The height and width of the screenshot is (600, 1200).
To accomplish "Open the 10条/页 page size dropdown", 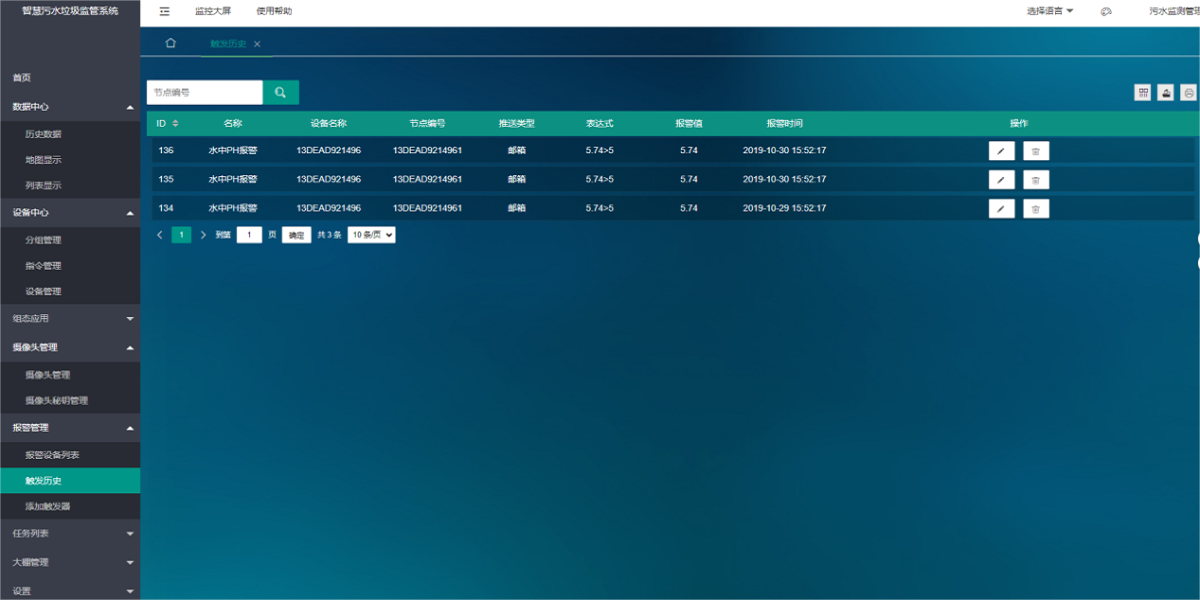I will click(x=371, y=235).
